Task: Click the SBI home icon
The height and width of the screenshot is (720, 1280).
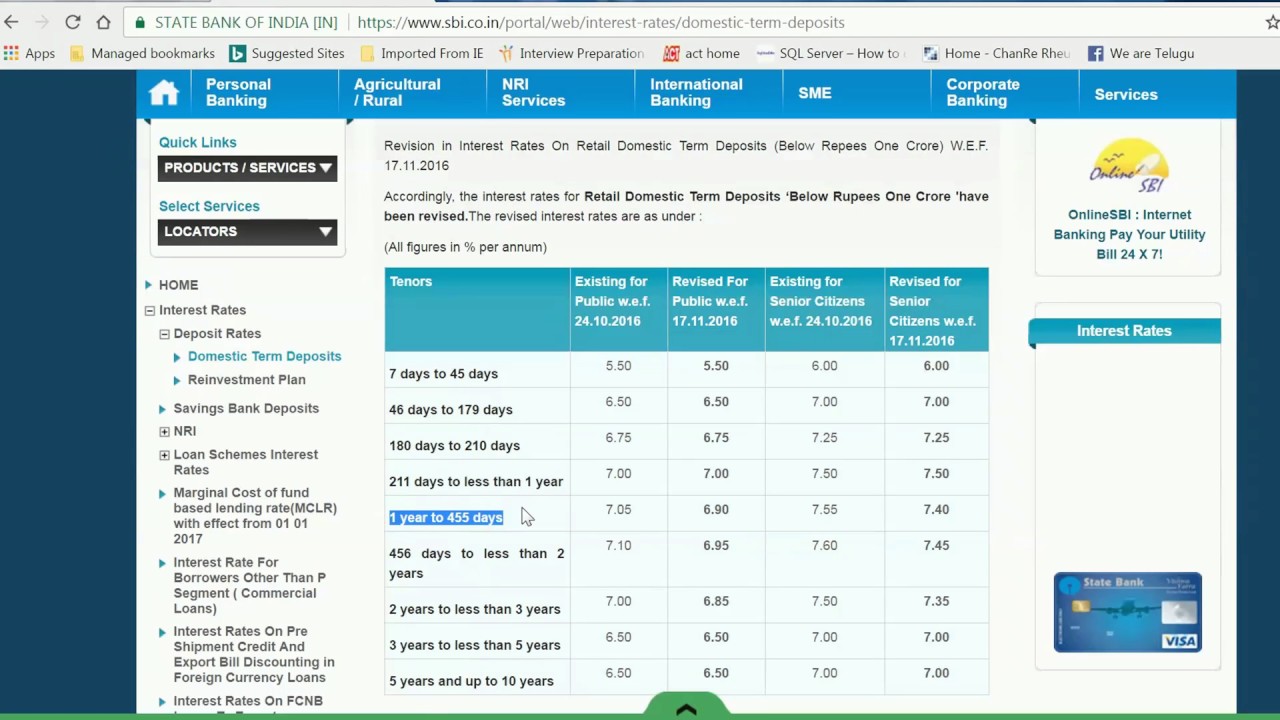Action: 164,93
